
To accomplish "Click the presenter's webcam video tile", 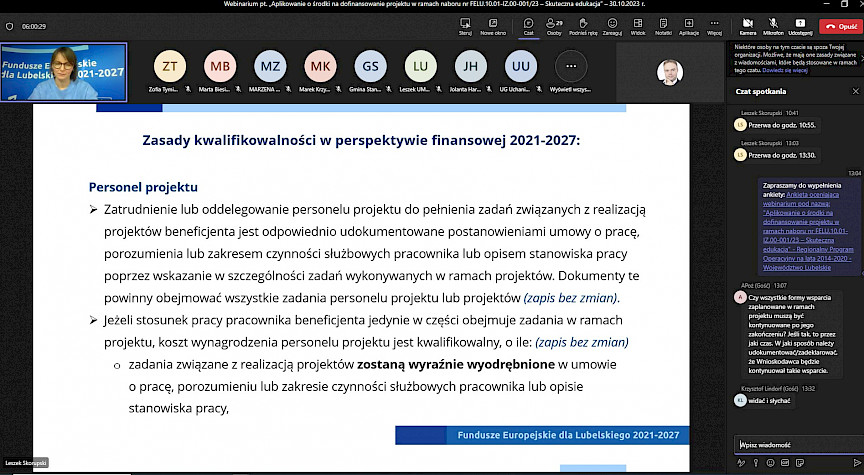I will pos(64,72).
